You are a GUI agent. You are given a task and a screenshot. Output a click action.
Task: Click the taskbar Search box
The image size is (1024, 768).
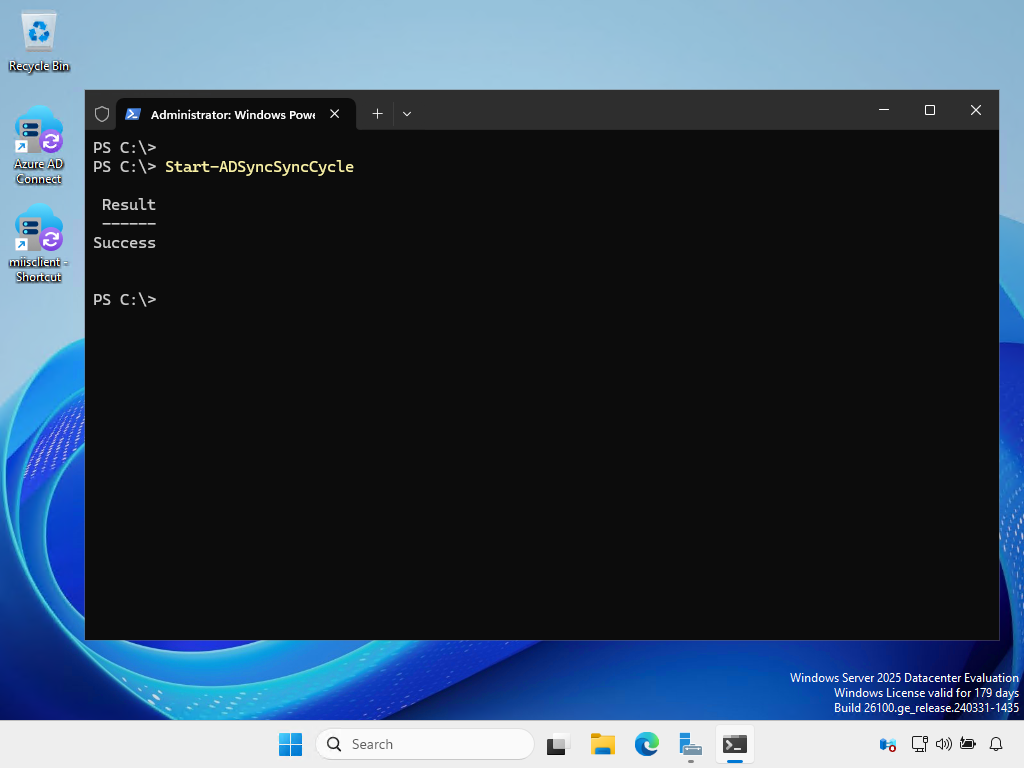(425, 744)
